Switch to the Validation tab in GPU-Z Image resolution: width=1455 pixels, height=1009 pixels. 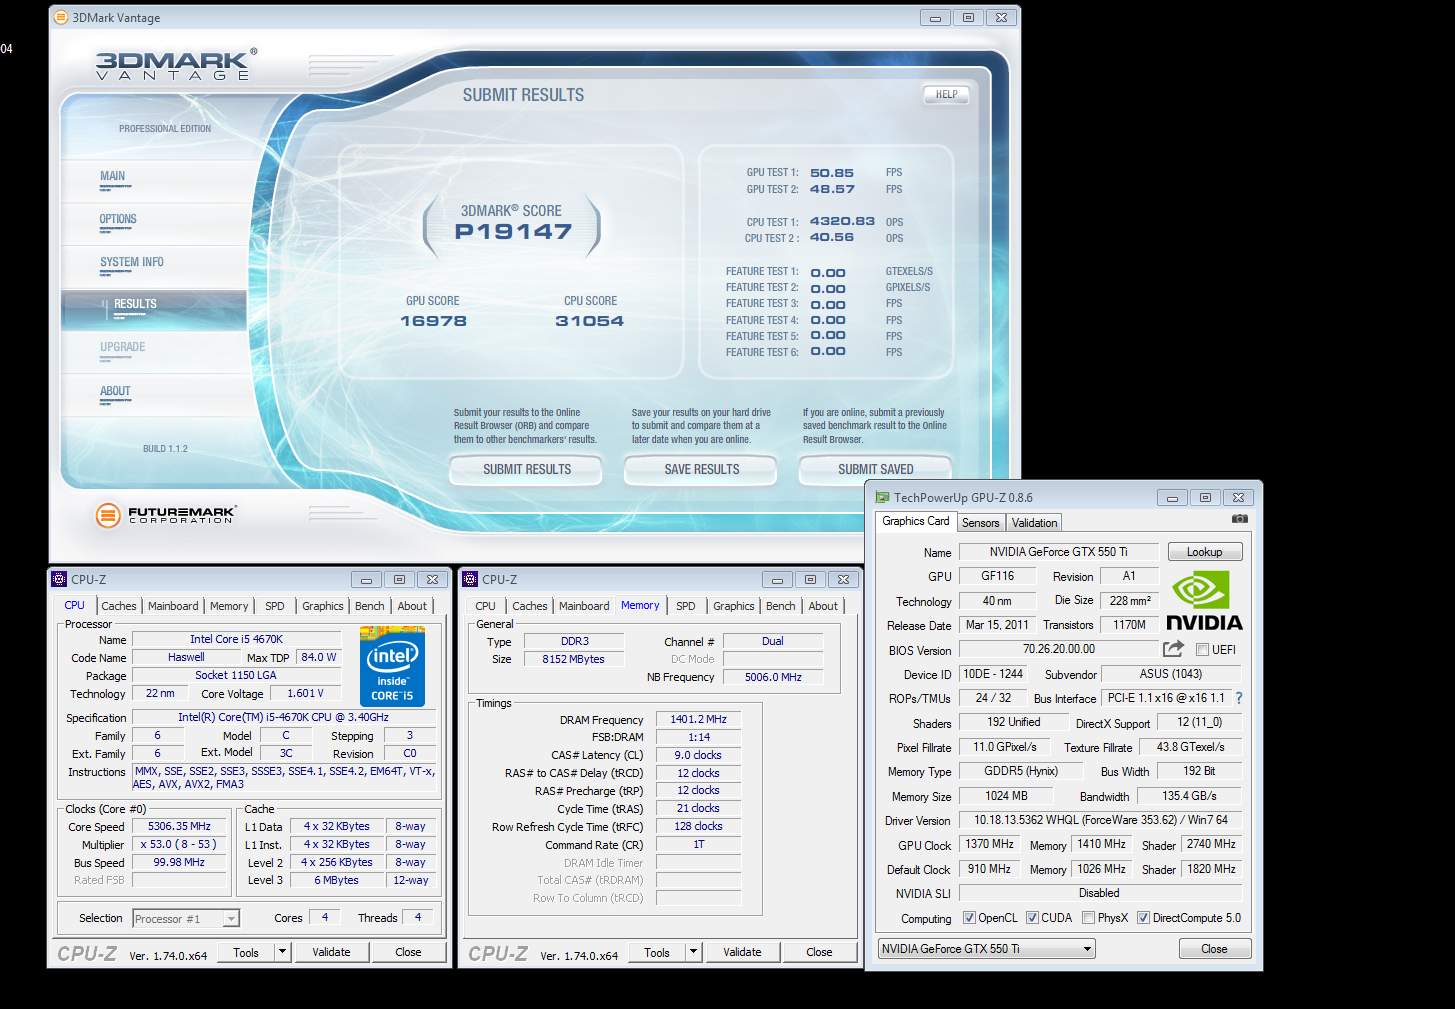[x=1034, y=523]
